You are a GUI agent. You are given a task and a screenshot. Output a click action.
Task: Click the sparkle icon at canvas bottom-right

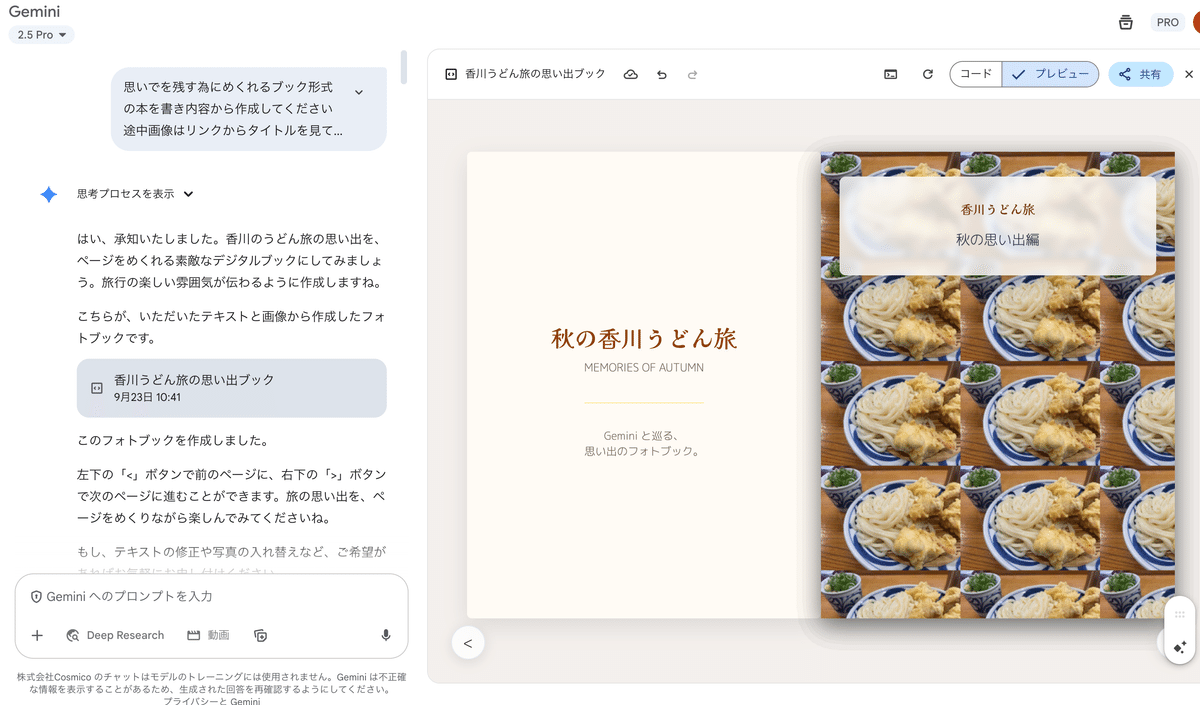[1180, 647]
